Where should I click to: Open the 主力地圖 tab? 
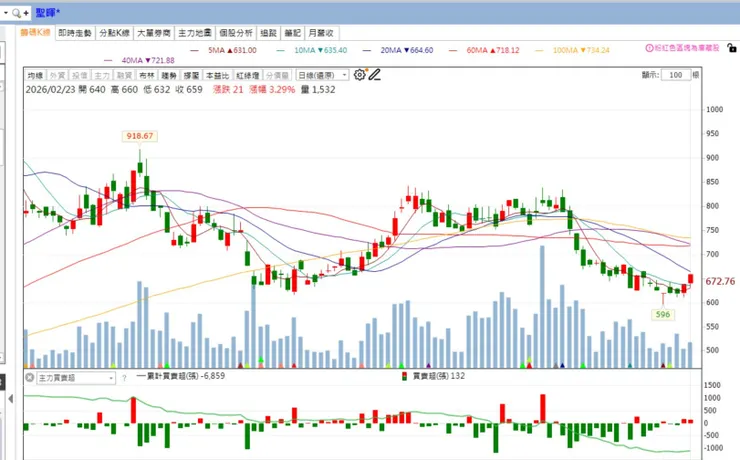(194, 33)
